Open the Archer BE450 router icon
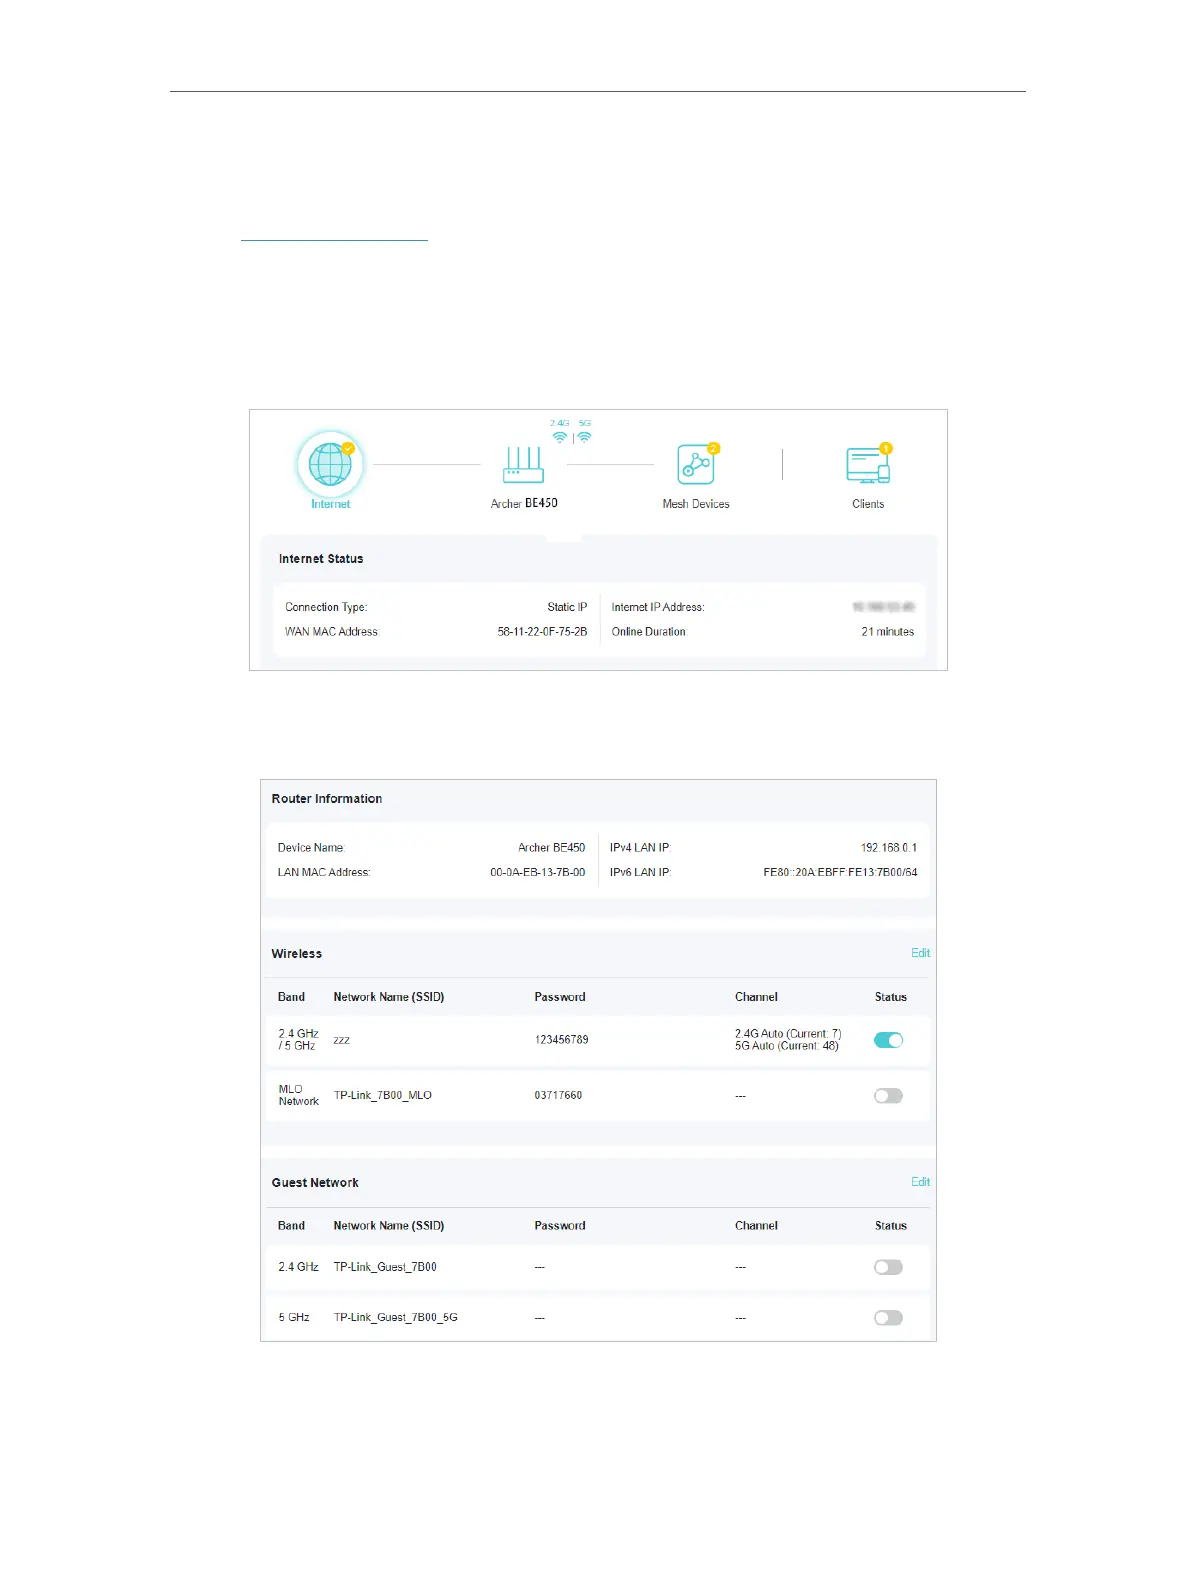This screenshot has height=1582, width=1196. point(523,465)
